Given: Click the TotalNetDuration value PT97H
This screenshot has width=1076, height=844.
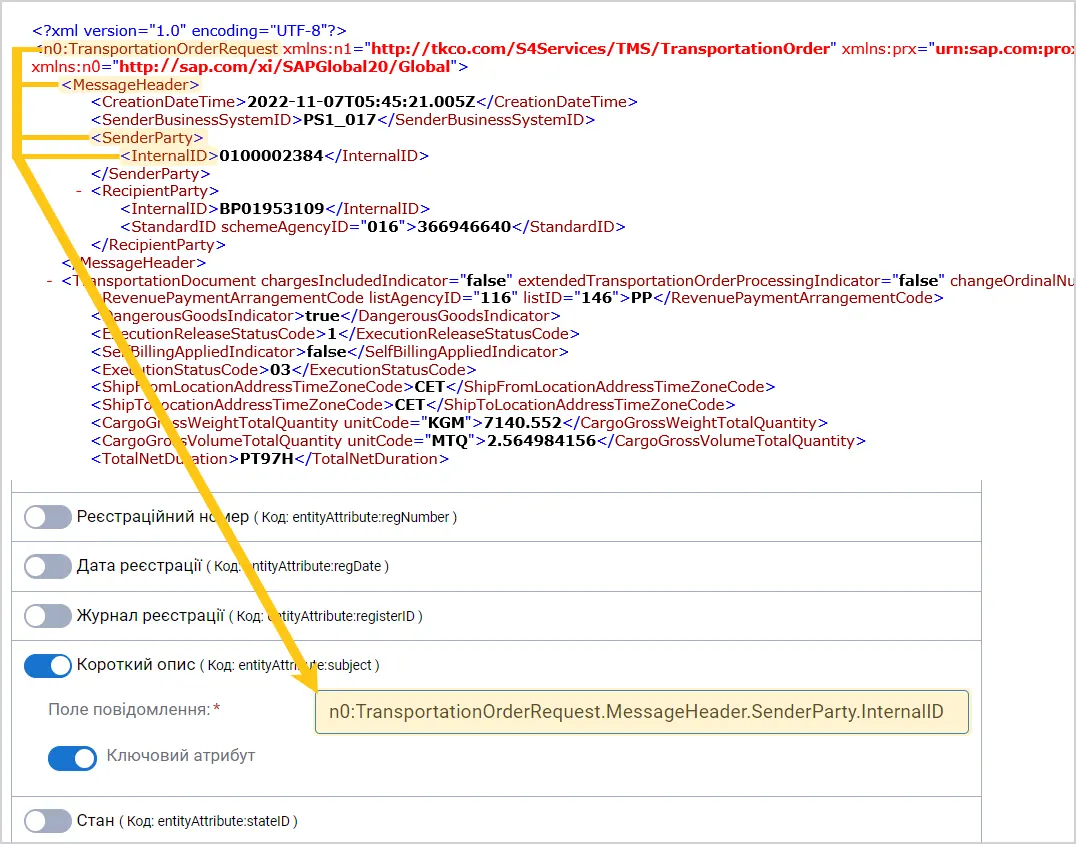Looking at the screenshot, I should pos(267,459).
